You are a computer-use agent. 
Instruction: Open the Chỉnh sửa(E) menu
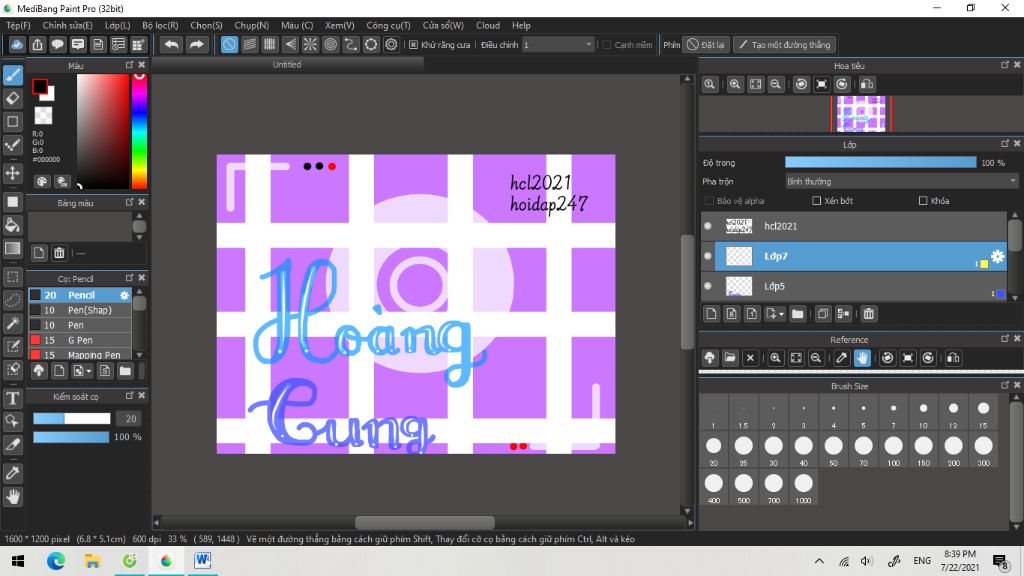pos(67,25)
